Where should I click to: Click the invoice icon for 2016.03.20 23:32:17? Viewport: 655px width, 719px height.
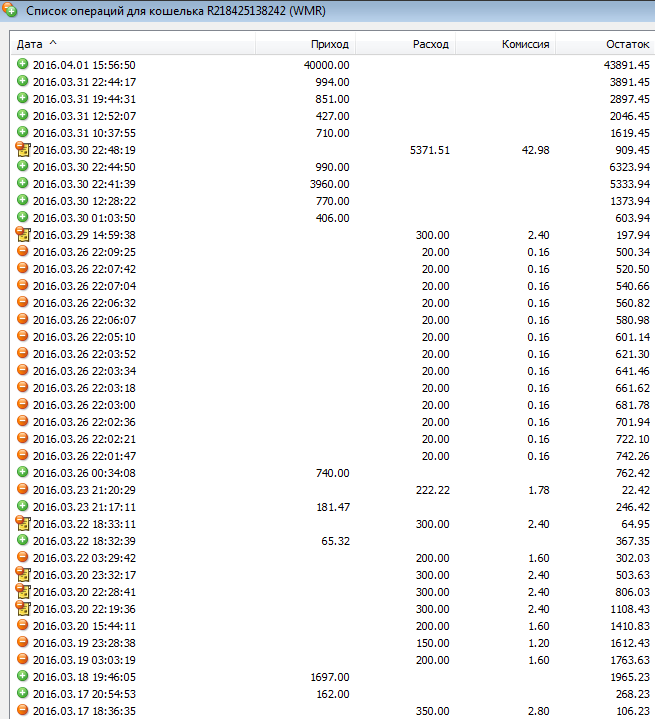pos(23,574)
